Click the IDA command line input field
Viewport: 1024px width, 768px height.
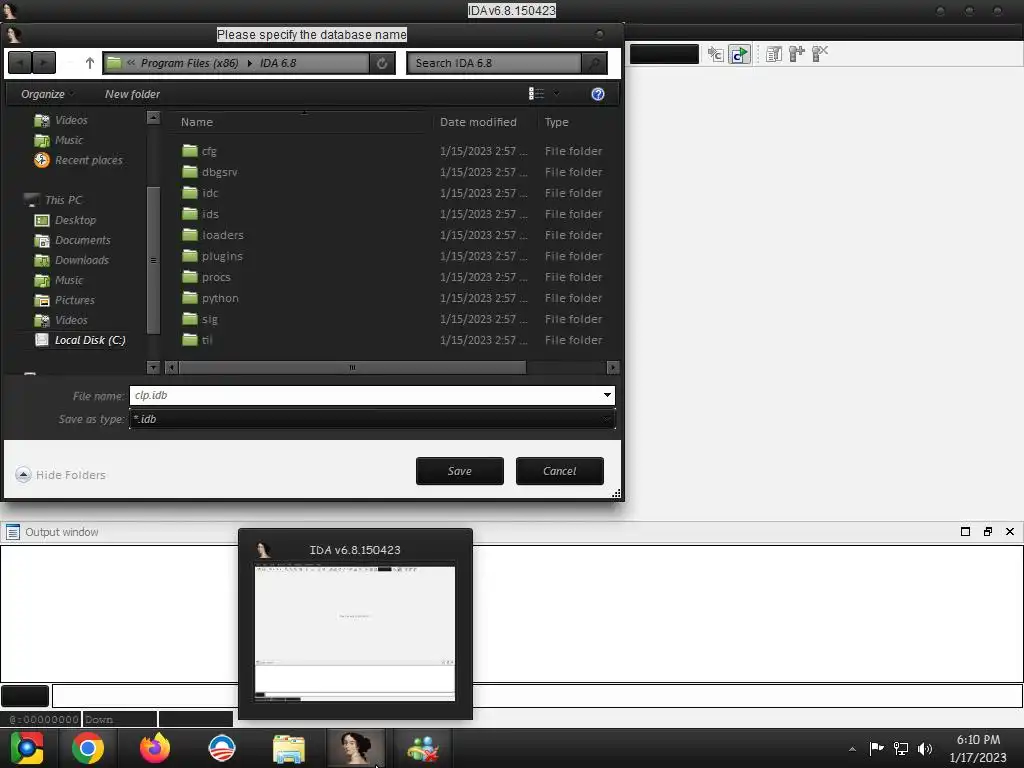[537, 696]
